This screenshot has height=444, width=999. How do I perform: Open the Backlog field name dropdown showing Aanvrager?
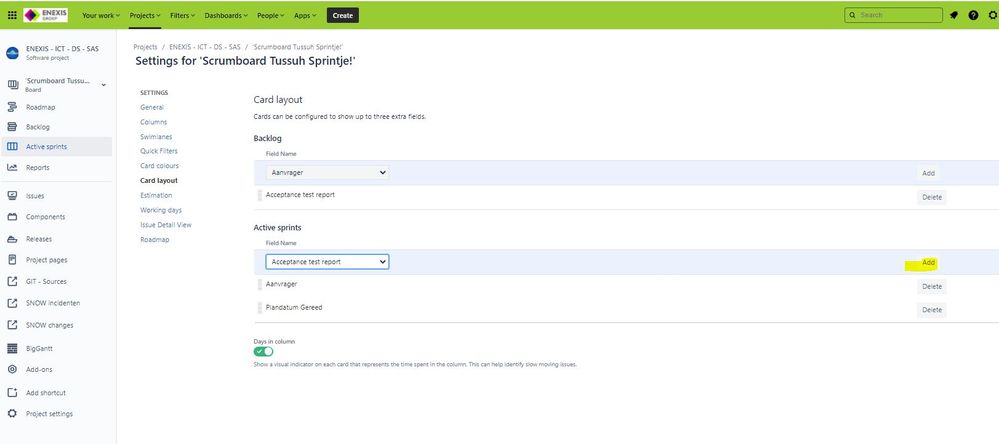point(327,173)
